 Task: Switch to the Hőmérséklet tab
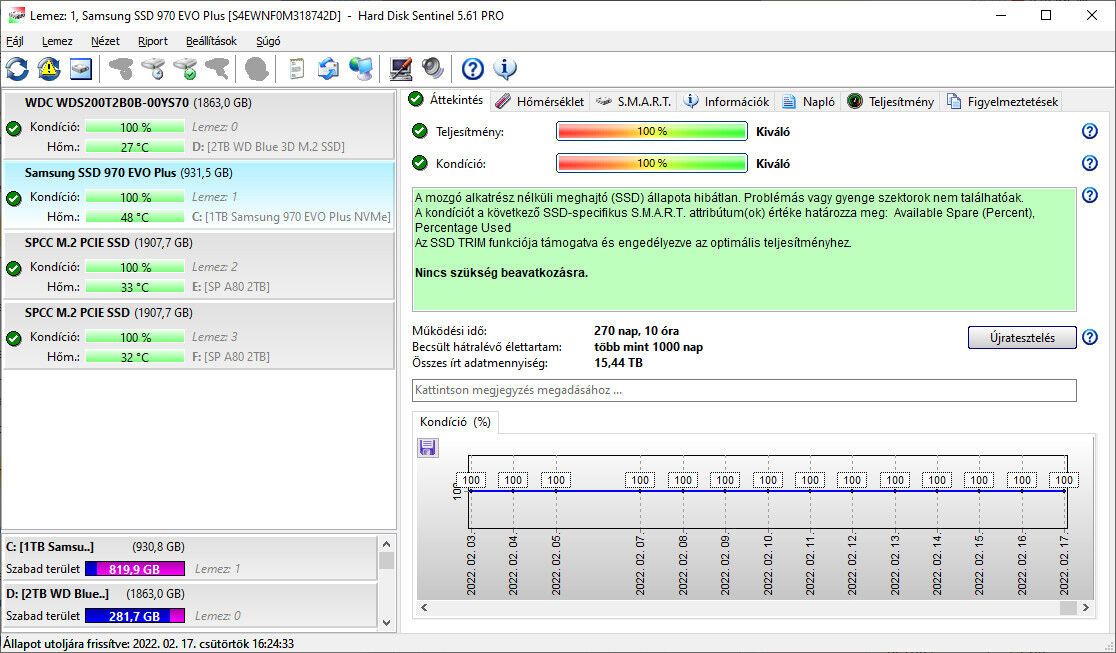tap(541, 102)
